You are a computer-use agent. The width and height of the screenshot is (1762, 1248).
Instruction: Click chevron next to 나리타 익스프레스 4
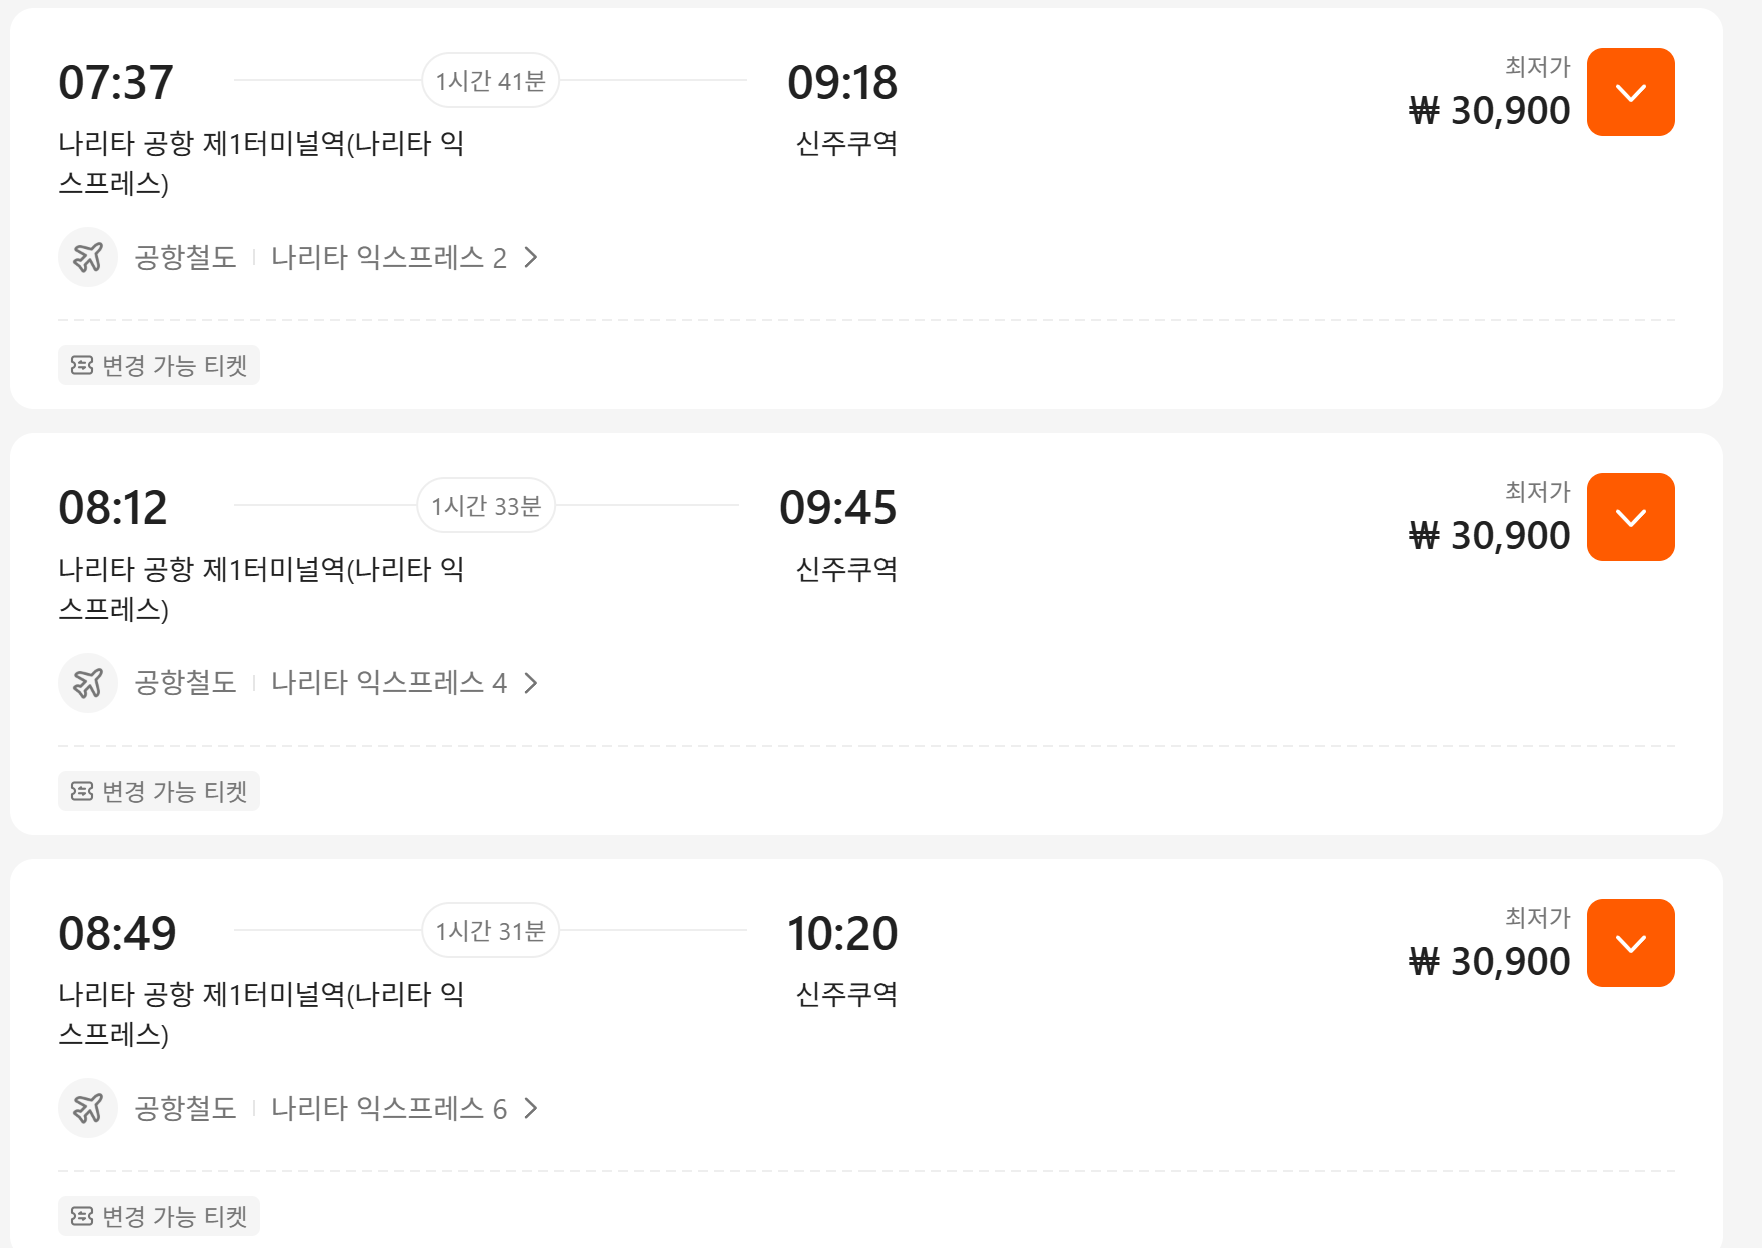[531, 683]
